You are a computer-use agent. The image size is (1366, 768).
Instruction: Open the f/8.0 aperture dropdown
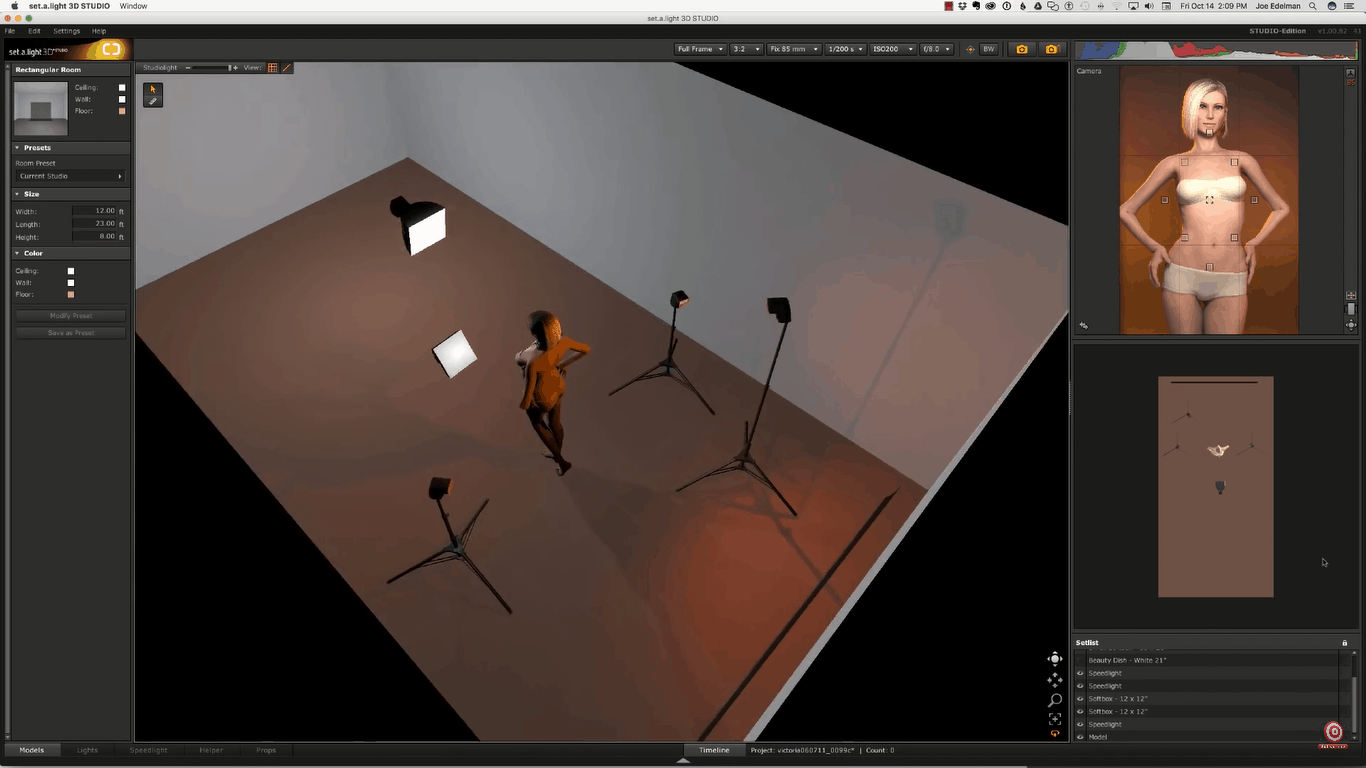(936, 49)
